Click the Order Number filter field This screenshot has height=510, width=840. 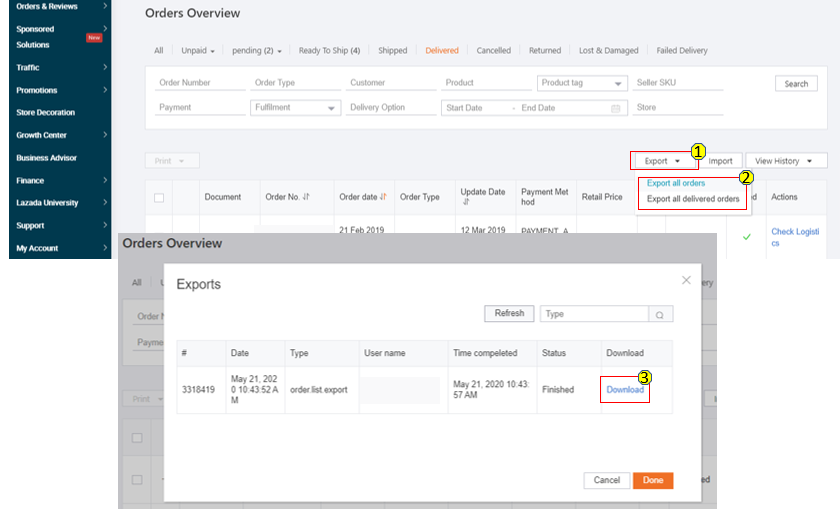pyautogui.click(x=200, y=82)
